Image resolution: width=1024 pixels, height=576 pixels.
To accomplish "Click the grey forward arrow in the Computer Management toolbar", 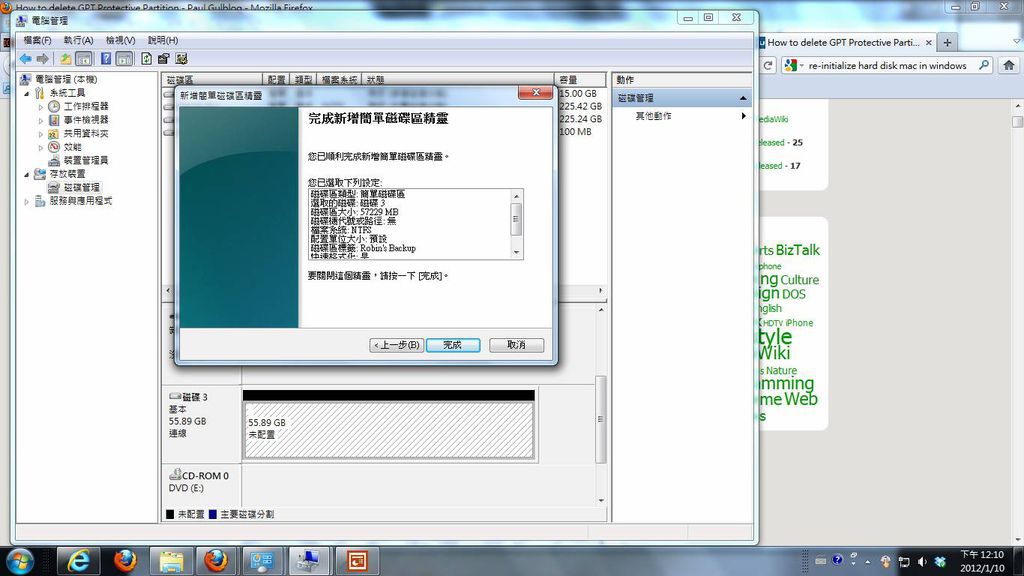I will [42, 59].
